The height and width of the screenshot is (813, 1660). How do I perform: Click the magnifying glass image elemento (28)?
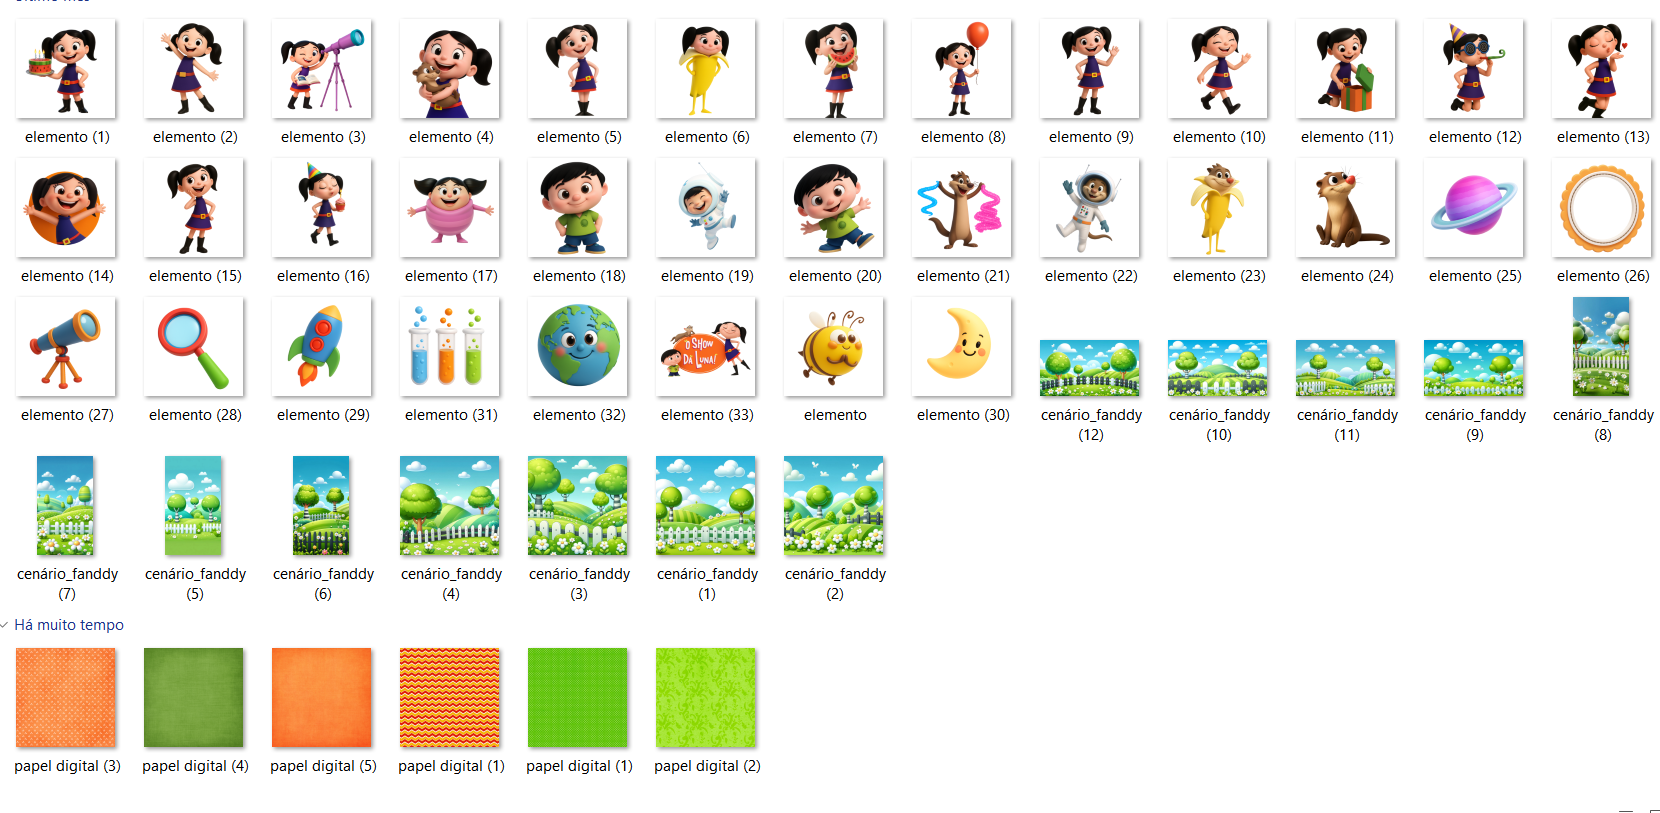(194, 347)
